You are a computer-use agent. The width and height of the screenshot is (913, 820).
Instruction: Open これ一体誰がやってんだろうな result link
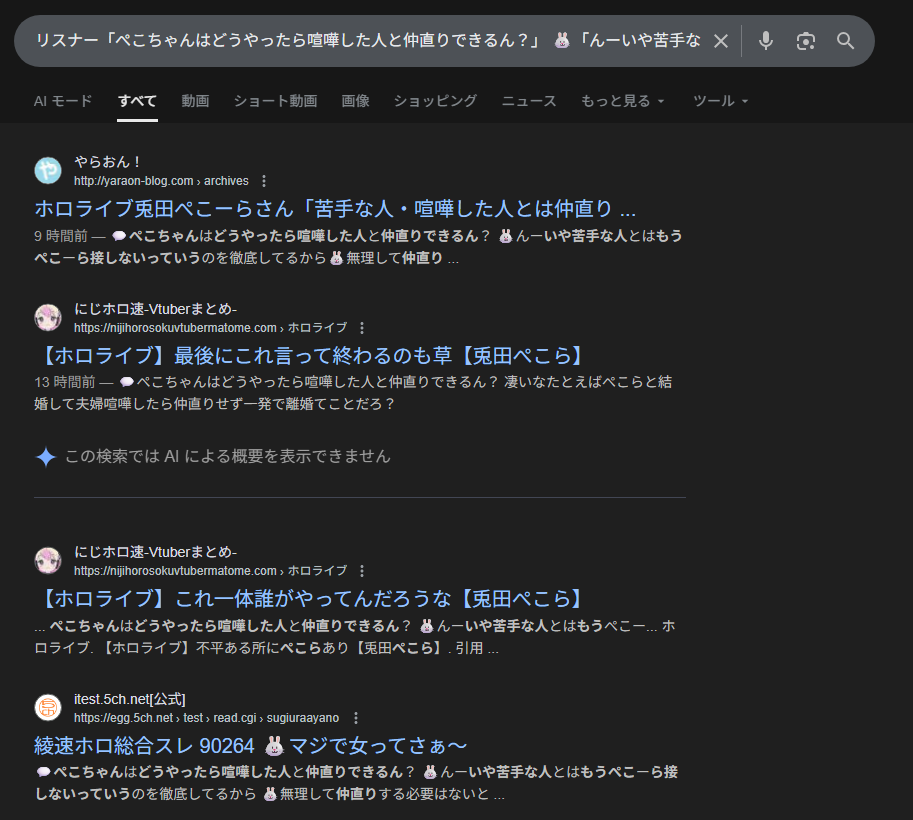tap(308, 599)
